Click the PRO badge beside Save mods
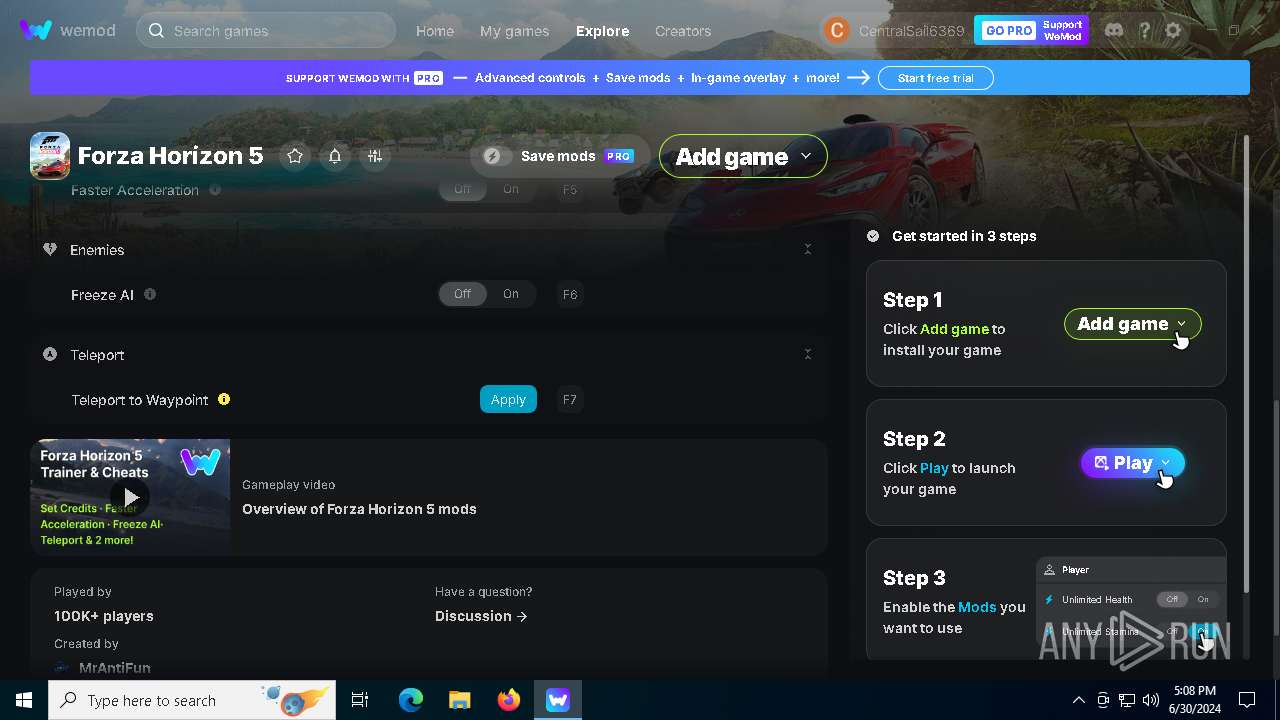Screen dimensions: 1280x720 [619, 156]
